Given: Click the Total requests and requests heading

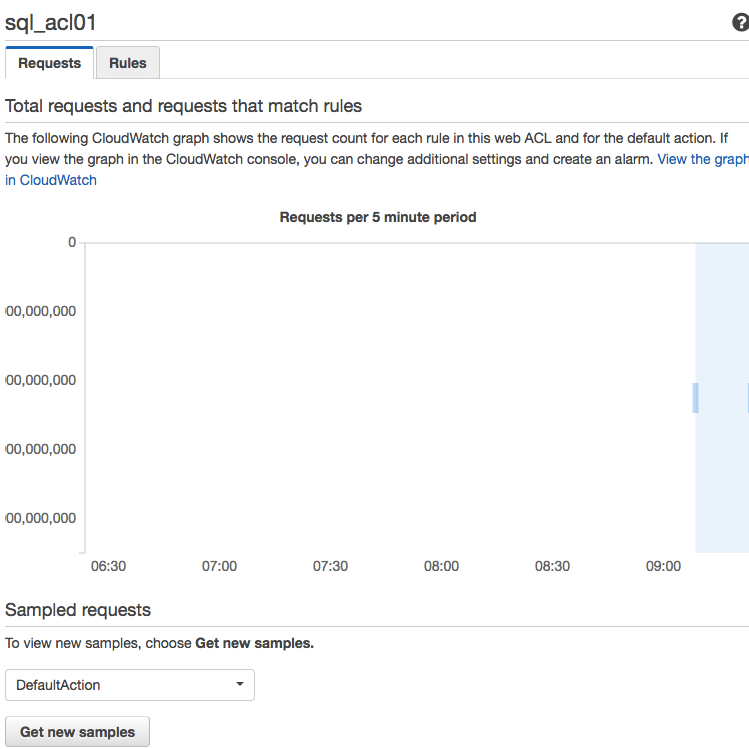Looking at the screenshot, I should [x=183, y=106].
